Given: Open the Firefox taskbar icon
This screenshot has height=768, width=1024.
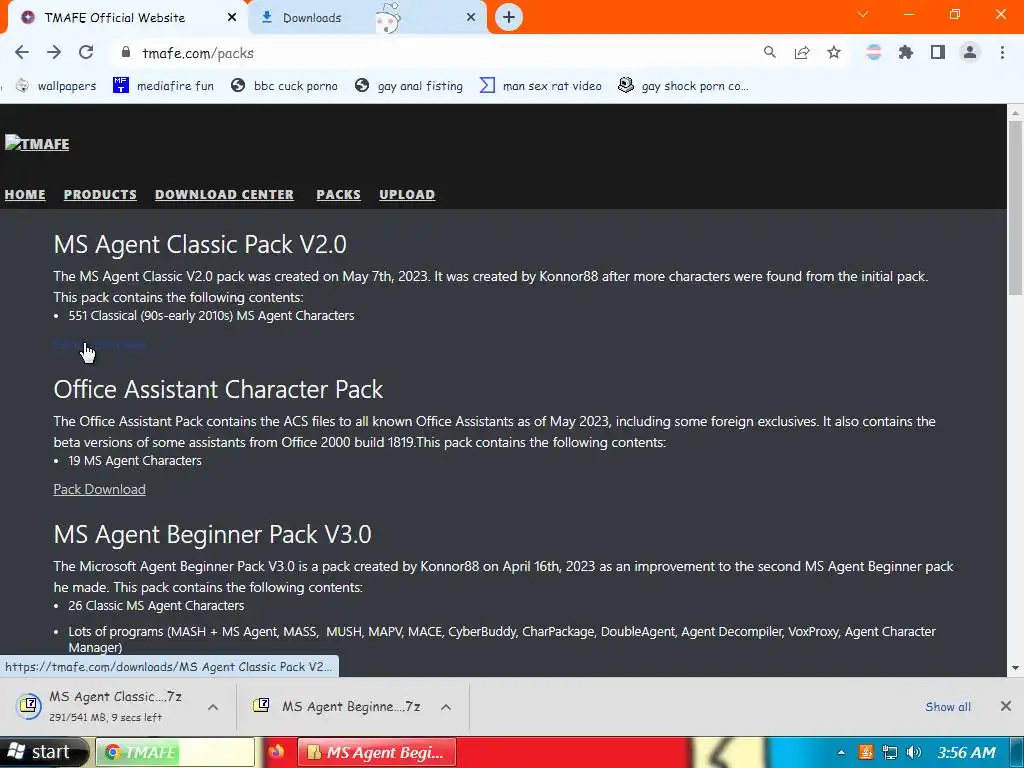Looking at the screenshot, I should [x=276, y=752].
